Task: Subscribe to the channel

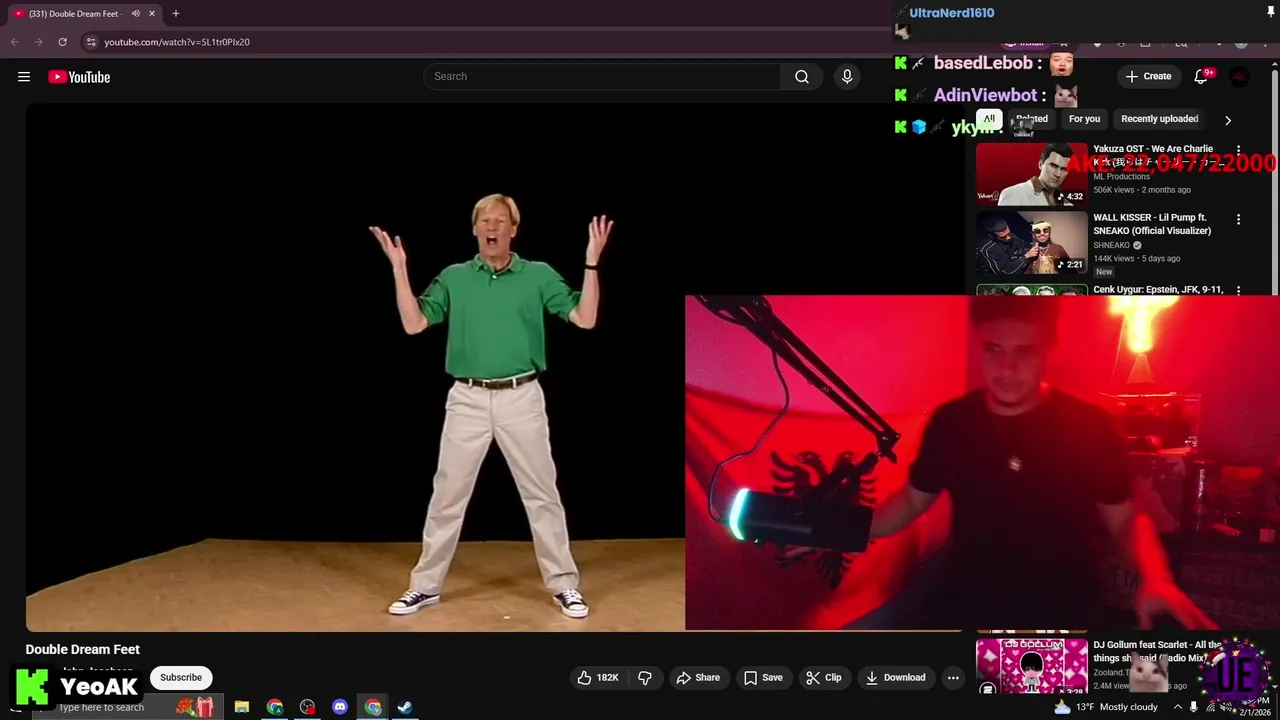Action: (181, 678)
